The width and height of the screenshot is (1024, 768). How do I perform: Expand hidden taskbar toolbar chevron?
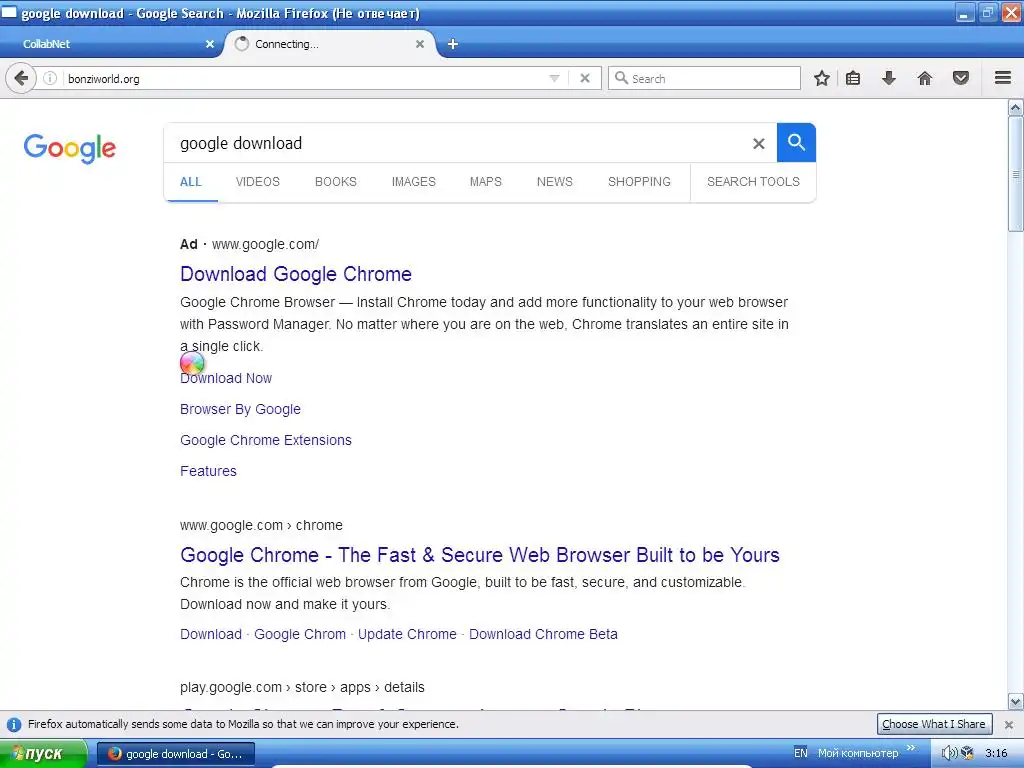(x=911, y=748)
